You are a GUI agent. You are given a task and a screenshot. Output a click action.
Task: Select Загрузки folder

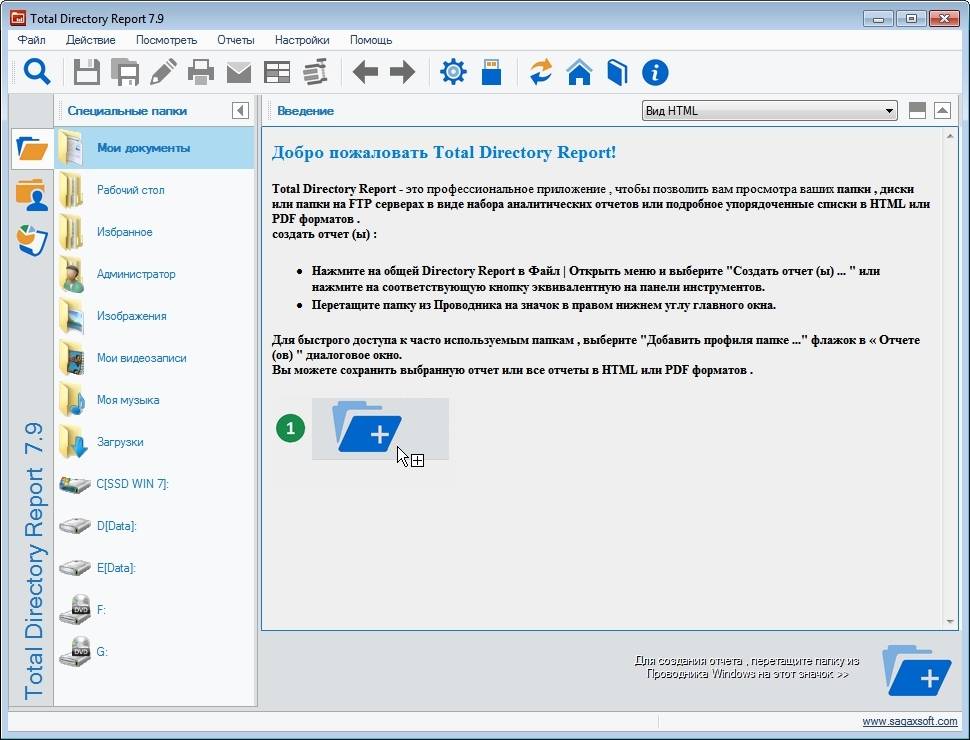[x=155, y=442]
